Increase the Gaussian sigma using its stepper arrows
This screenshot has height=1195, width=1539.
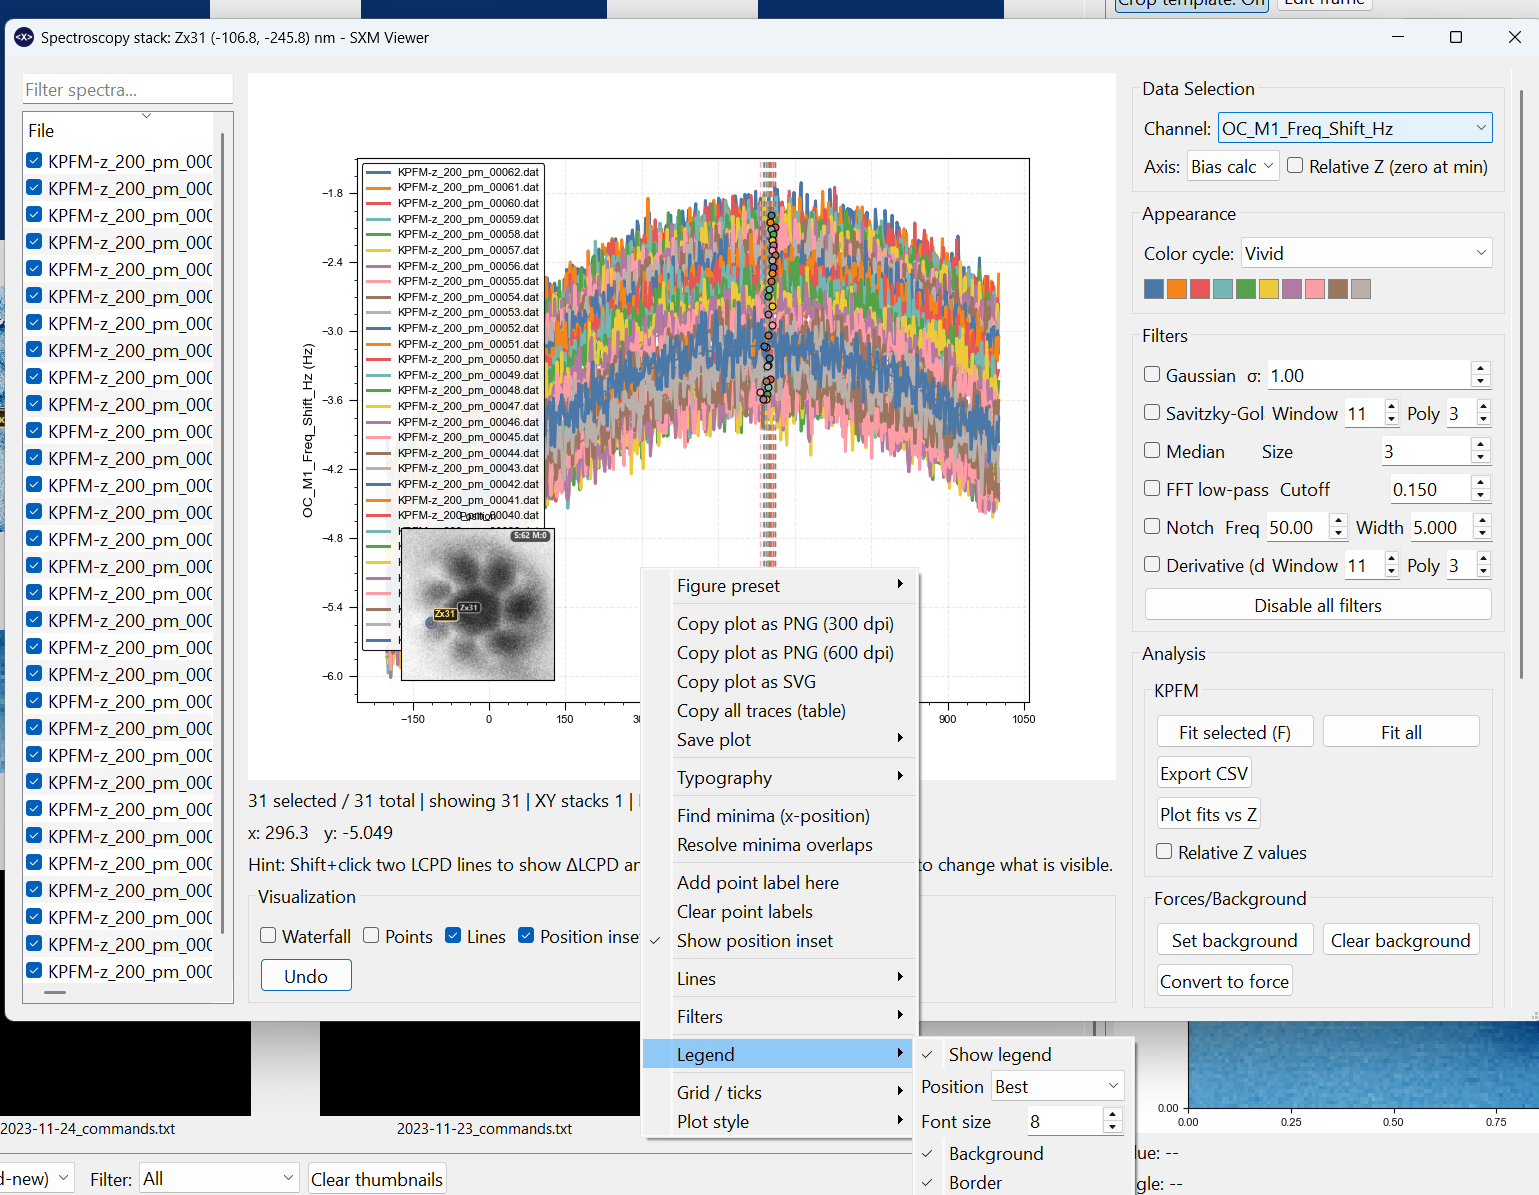tap(1482, 369)
